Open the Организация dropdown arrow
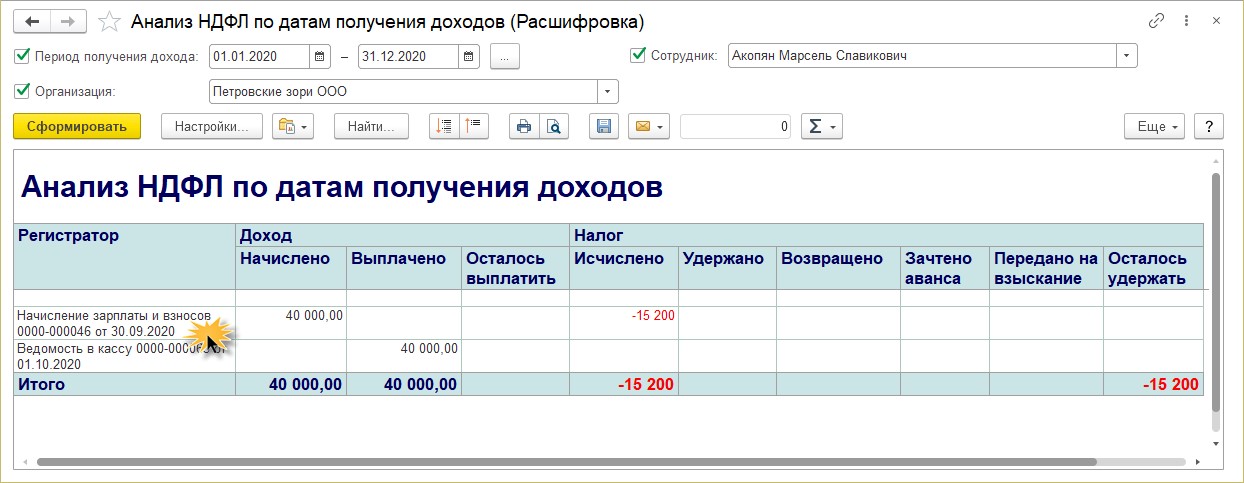The height and width of the screenshot is (483, 1244). [608, 92]
